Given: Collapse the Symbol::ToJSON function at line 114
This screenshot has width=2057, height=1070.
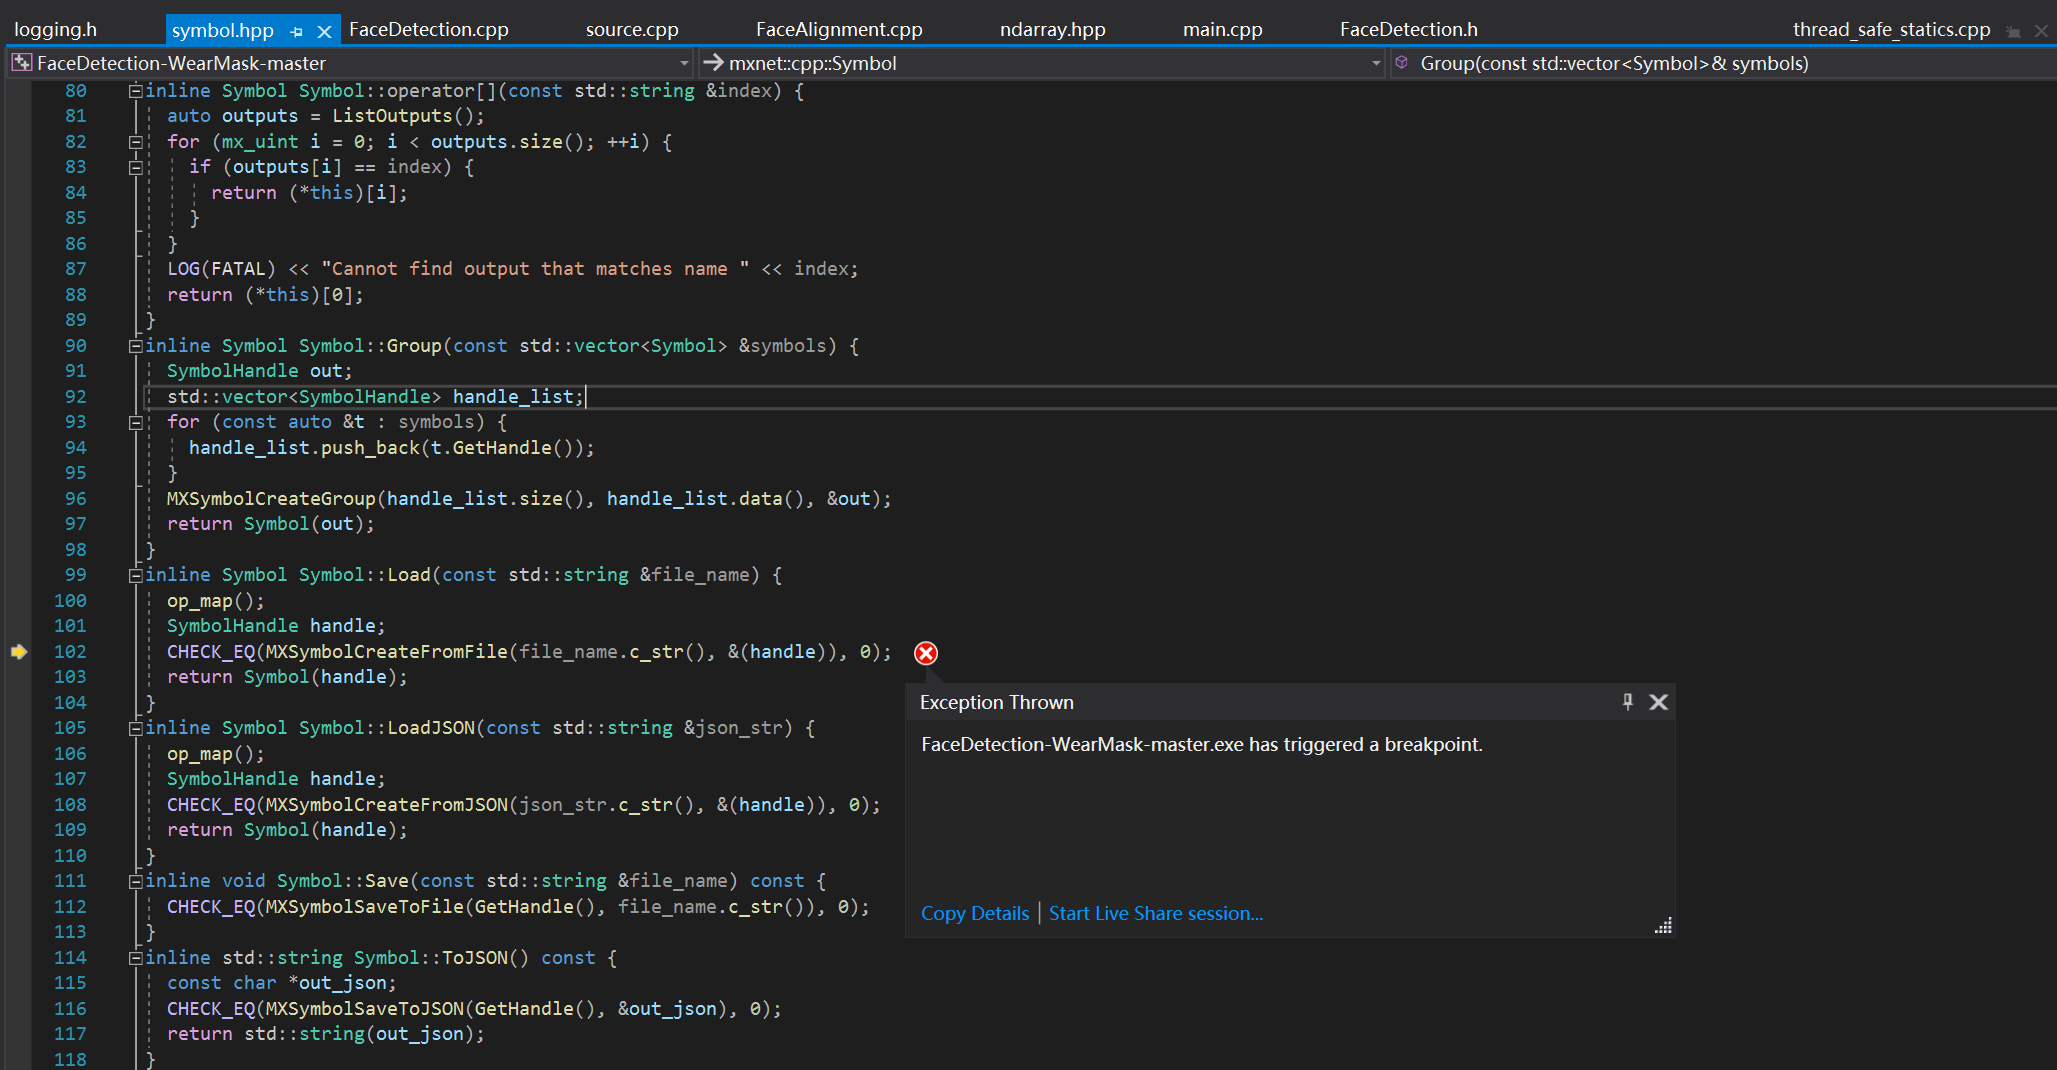Looking at the screenshot, I should coord(135,958).
